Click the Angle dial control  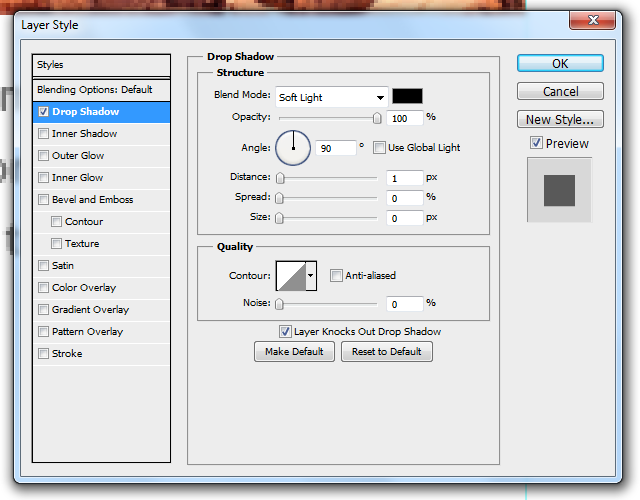pyautogui.click(x=293, y=148)
